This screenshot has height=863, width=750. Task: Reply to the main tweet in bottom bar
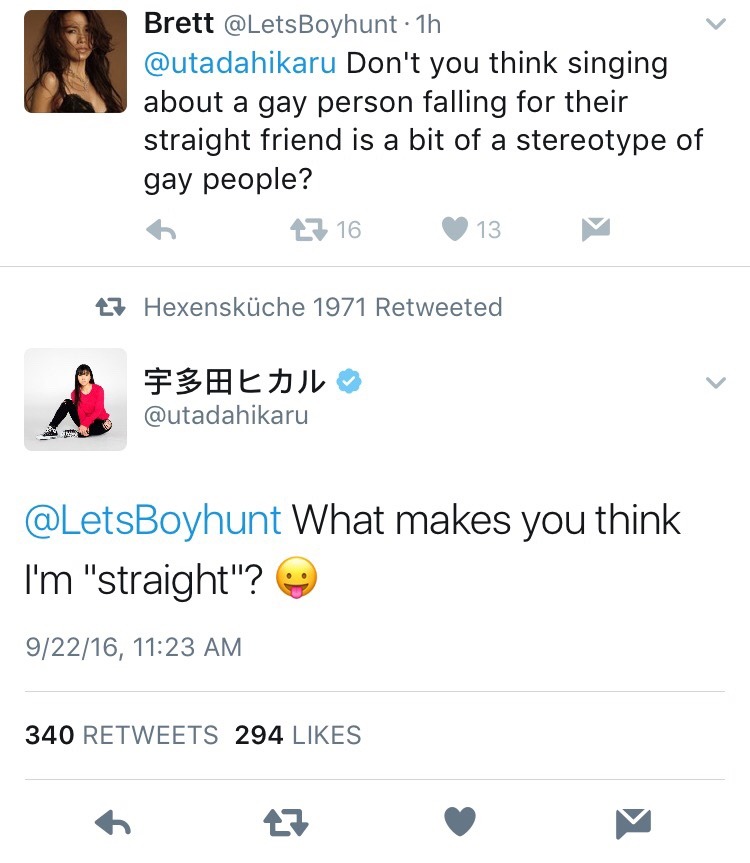tap(113, 823)
